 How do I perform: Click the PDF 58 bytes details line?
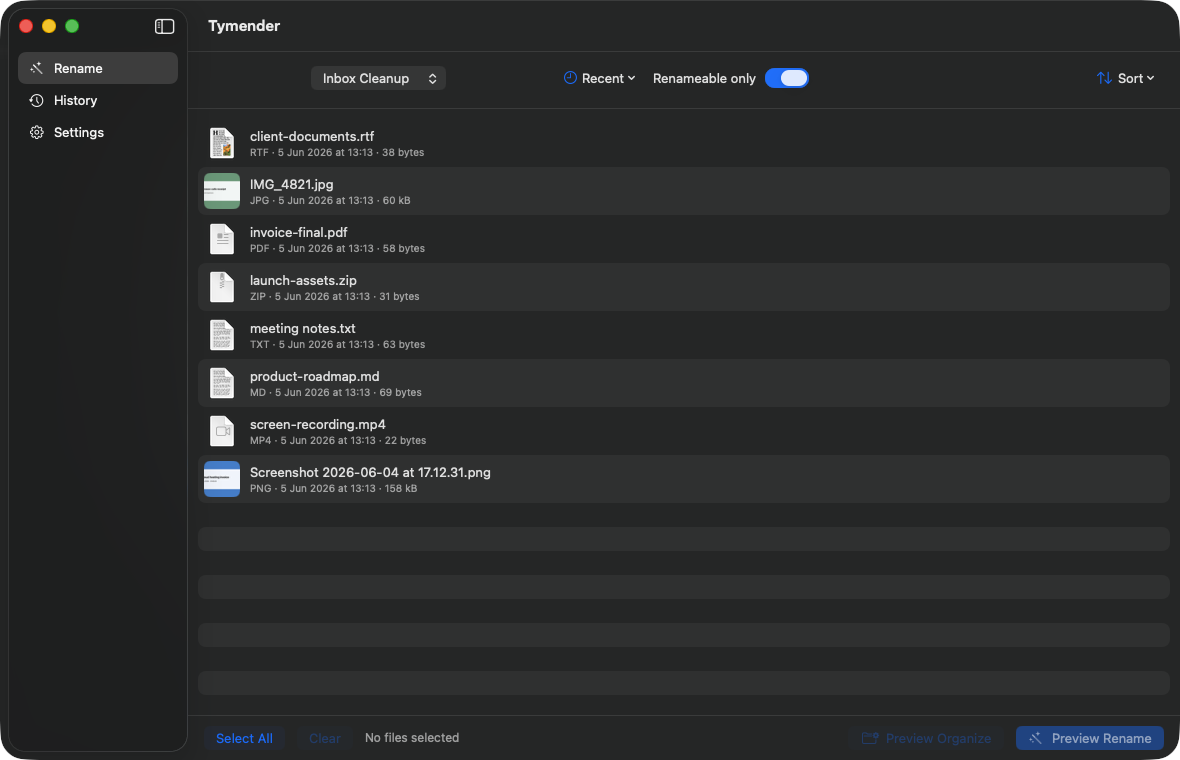337,248
